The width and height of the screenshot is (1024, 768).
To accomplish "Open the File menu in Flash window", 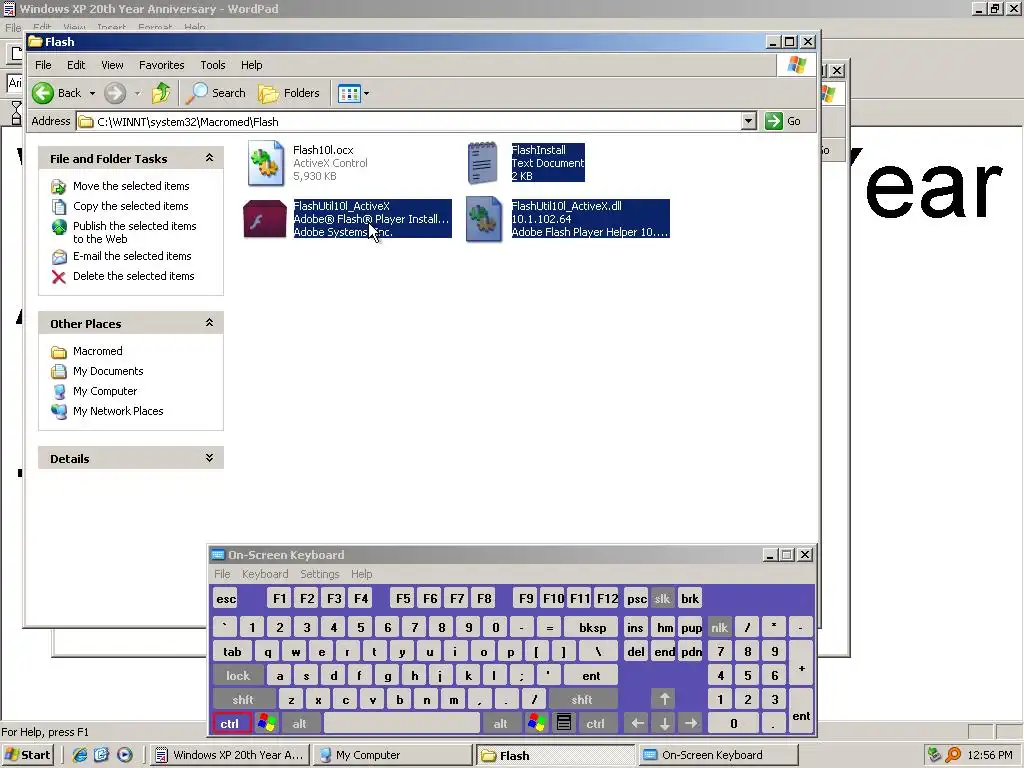I will point(43,65).
